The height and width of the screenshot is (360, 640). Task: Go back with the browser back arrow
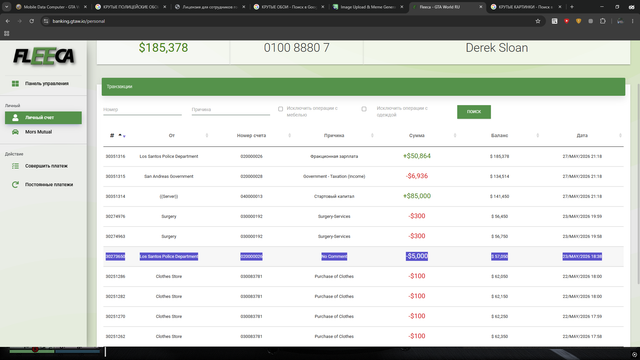tap(7, 21)
